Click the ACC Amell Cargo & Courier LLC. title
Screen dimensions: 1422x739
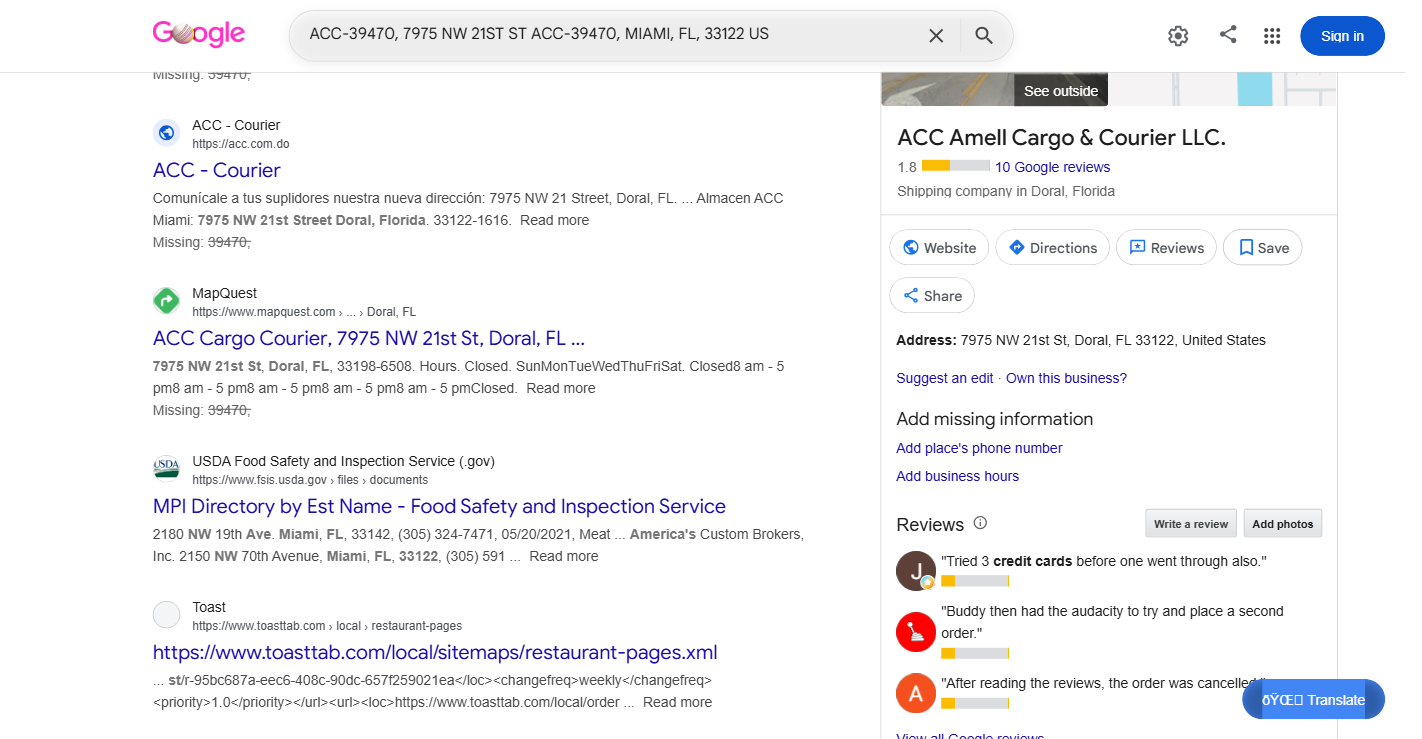(1061, 138)
